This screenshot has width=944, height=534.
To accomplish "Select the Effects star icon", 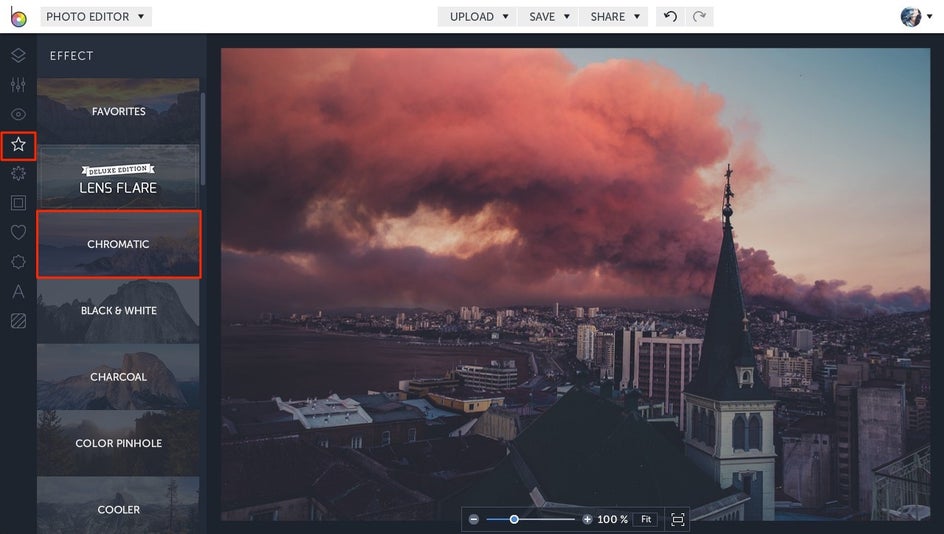I will pos(18,144).
